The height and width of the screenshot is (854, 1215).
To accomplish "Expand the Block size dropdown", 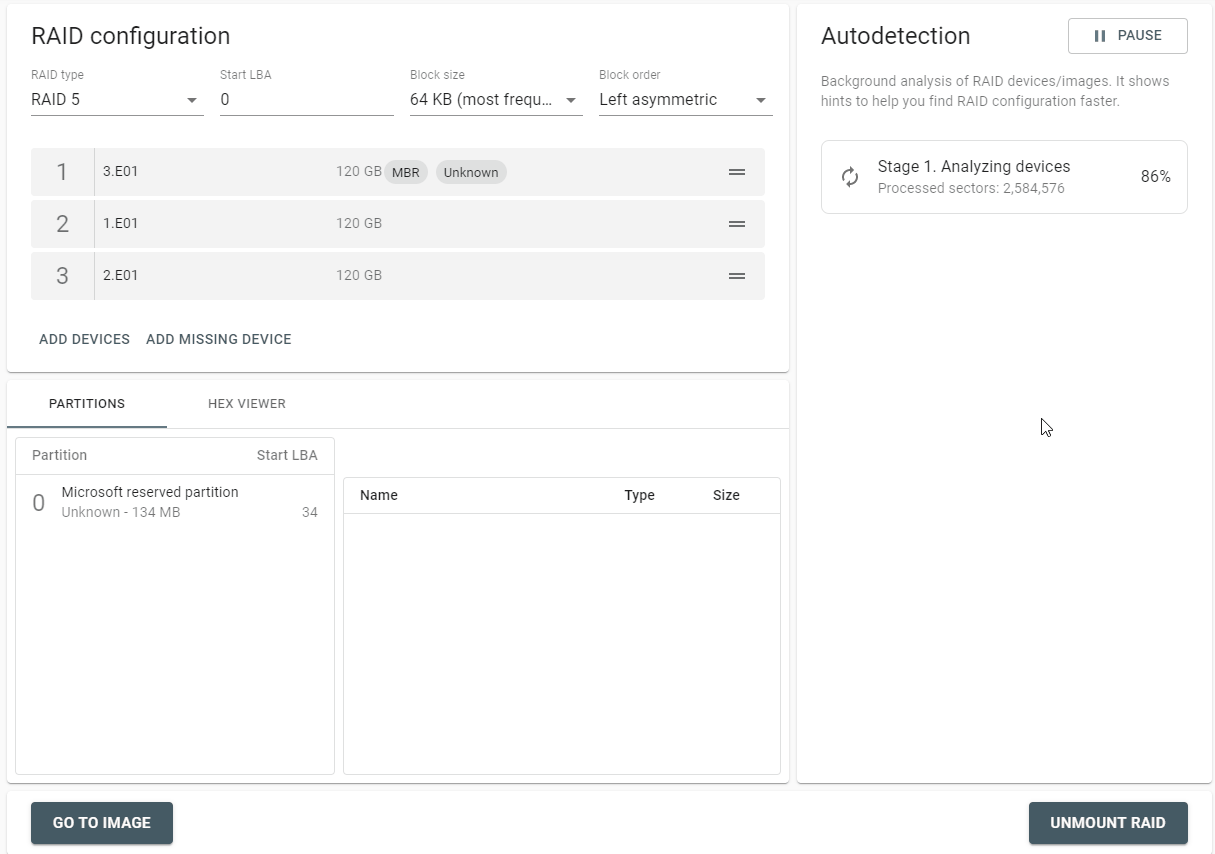I will point(496,100).
